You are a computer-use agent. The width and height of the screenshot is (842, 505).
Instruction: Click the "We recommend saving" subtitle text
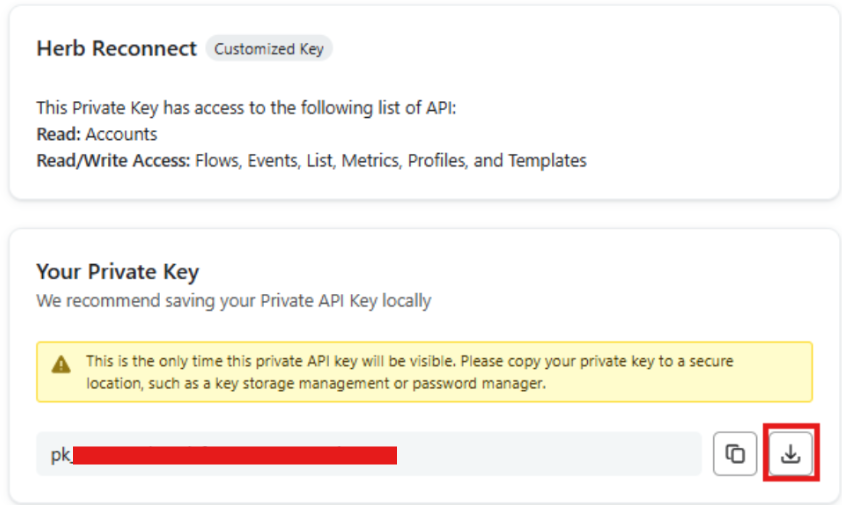pos(233,300)
